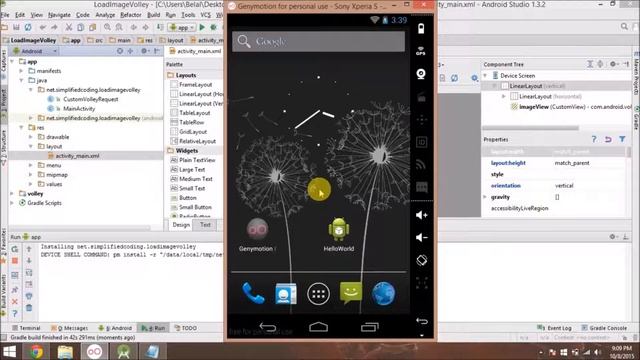Expand the gravity property
Viewport: 640px width, 360px height.
(x=485, y=197)
